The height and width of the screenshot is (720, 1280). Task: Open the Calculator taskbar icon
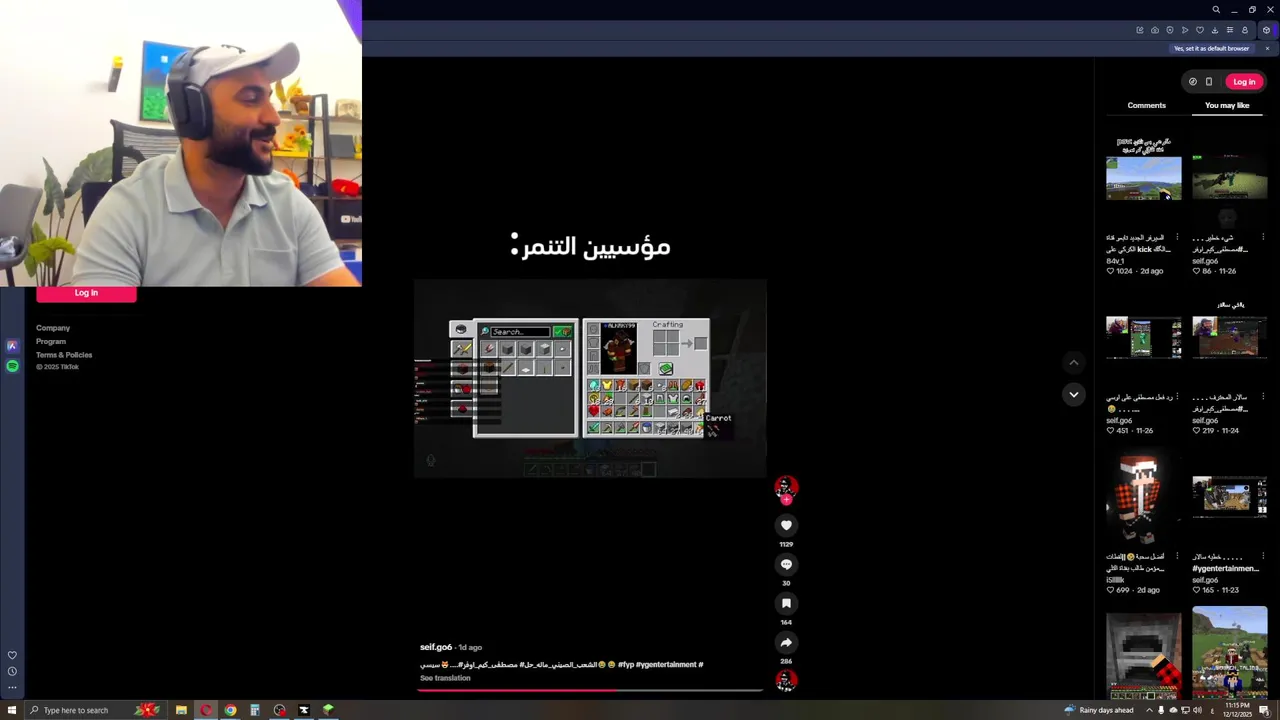point(255,710)
